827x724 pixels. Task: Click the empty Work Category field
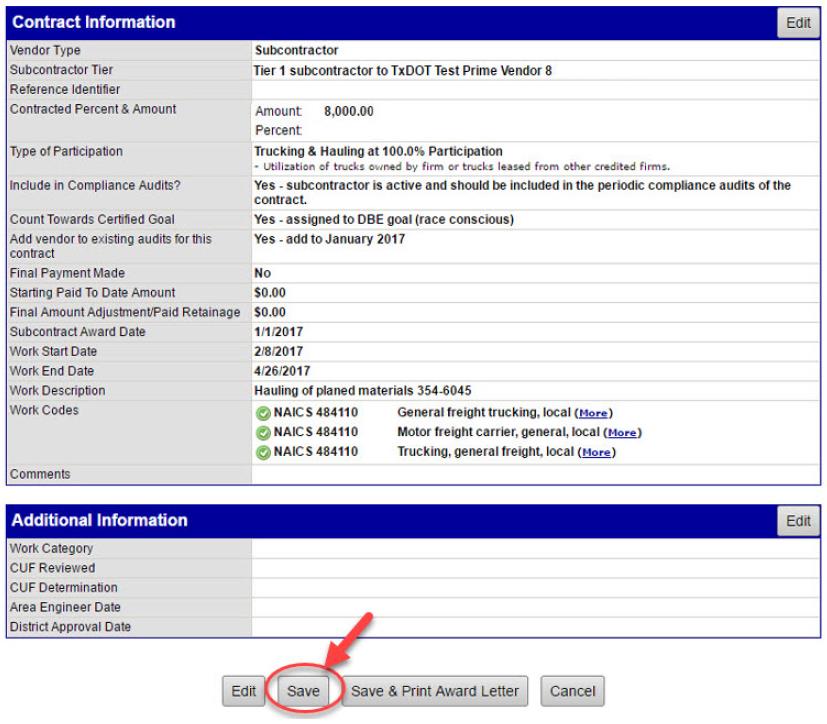point(536,547)
